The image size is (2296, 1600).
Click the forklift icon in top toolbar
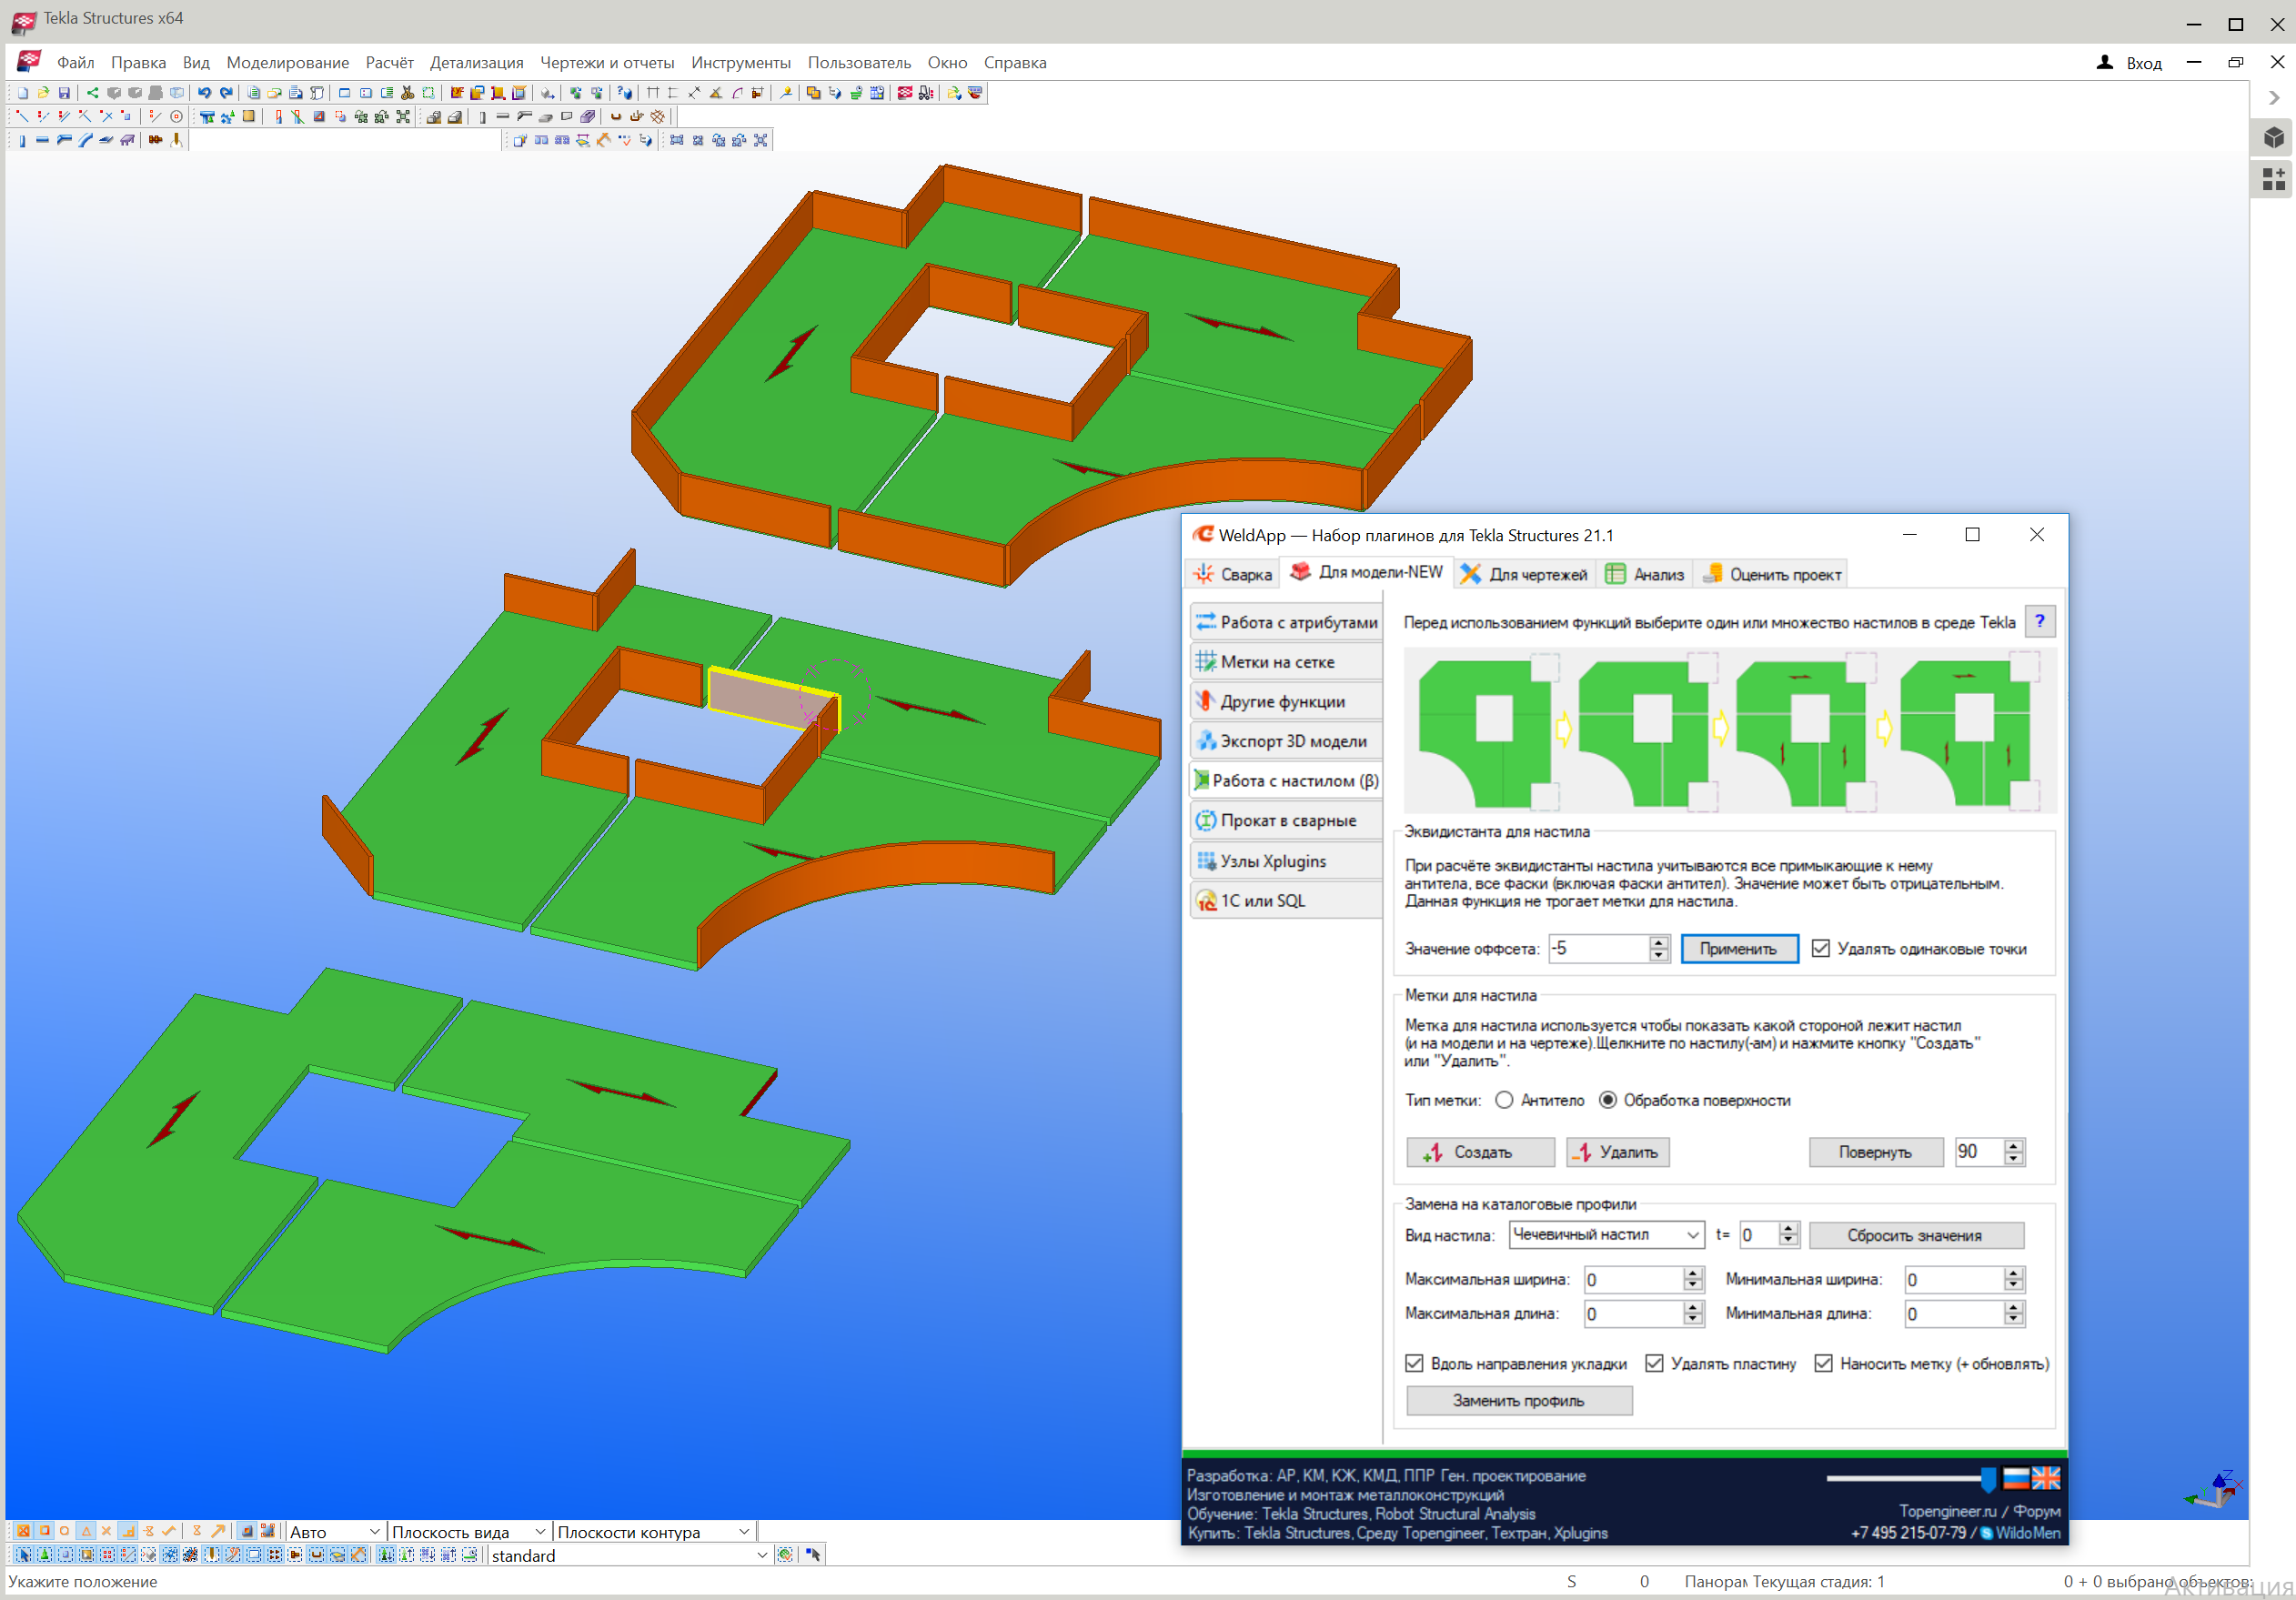pyautogui.click(x=926, y=93)
